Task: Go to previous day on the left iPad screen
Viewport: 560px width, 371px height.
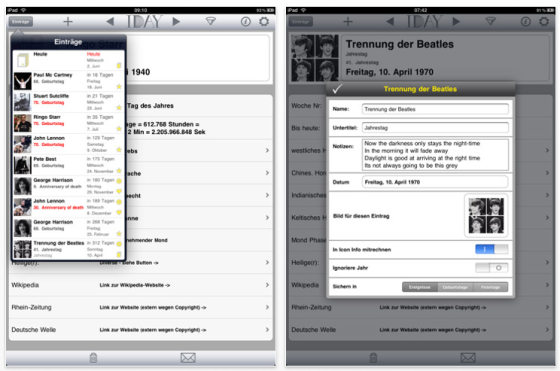Action: pyautogui.click(x=110, y=22)
